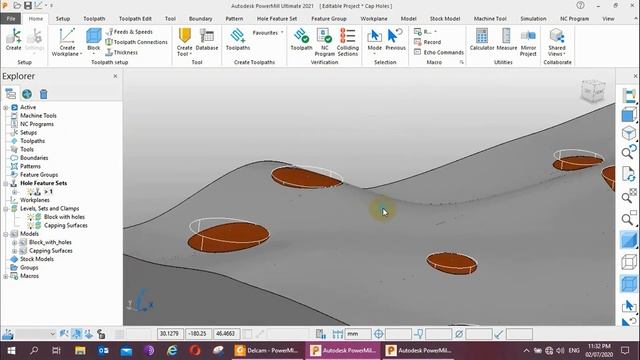Open Feeds & Speeds

[x=129, y=31]
